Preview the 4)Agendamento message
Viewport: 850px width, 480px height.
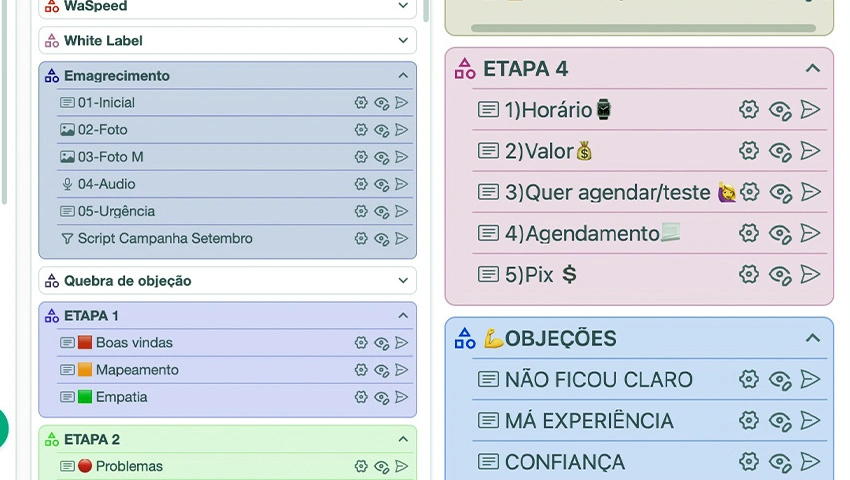click(x=780, y=233)
